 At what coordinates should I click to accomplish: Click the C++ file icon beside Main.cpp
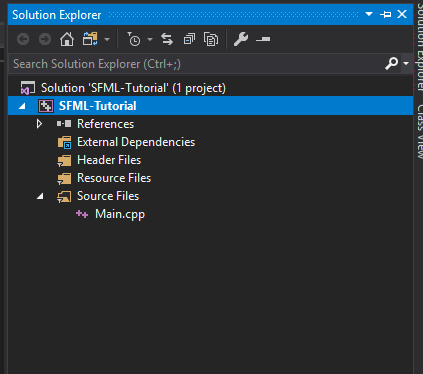pos(82,214)
